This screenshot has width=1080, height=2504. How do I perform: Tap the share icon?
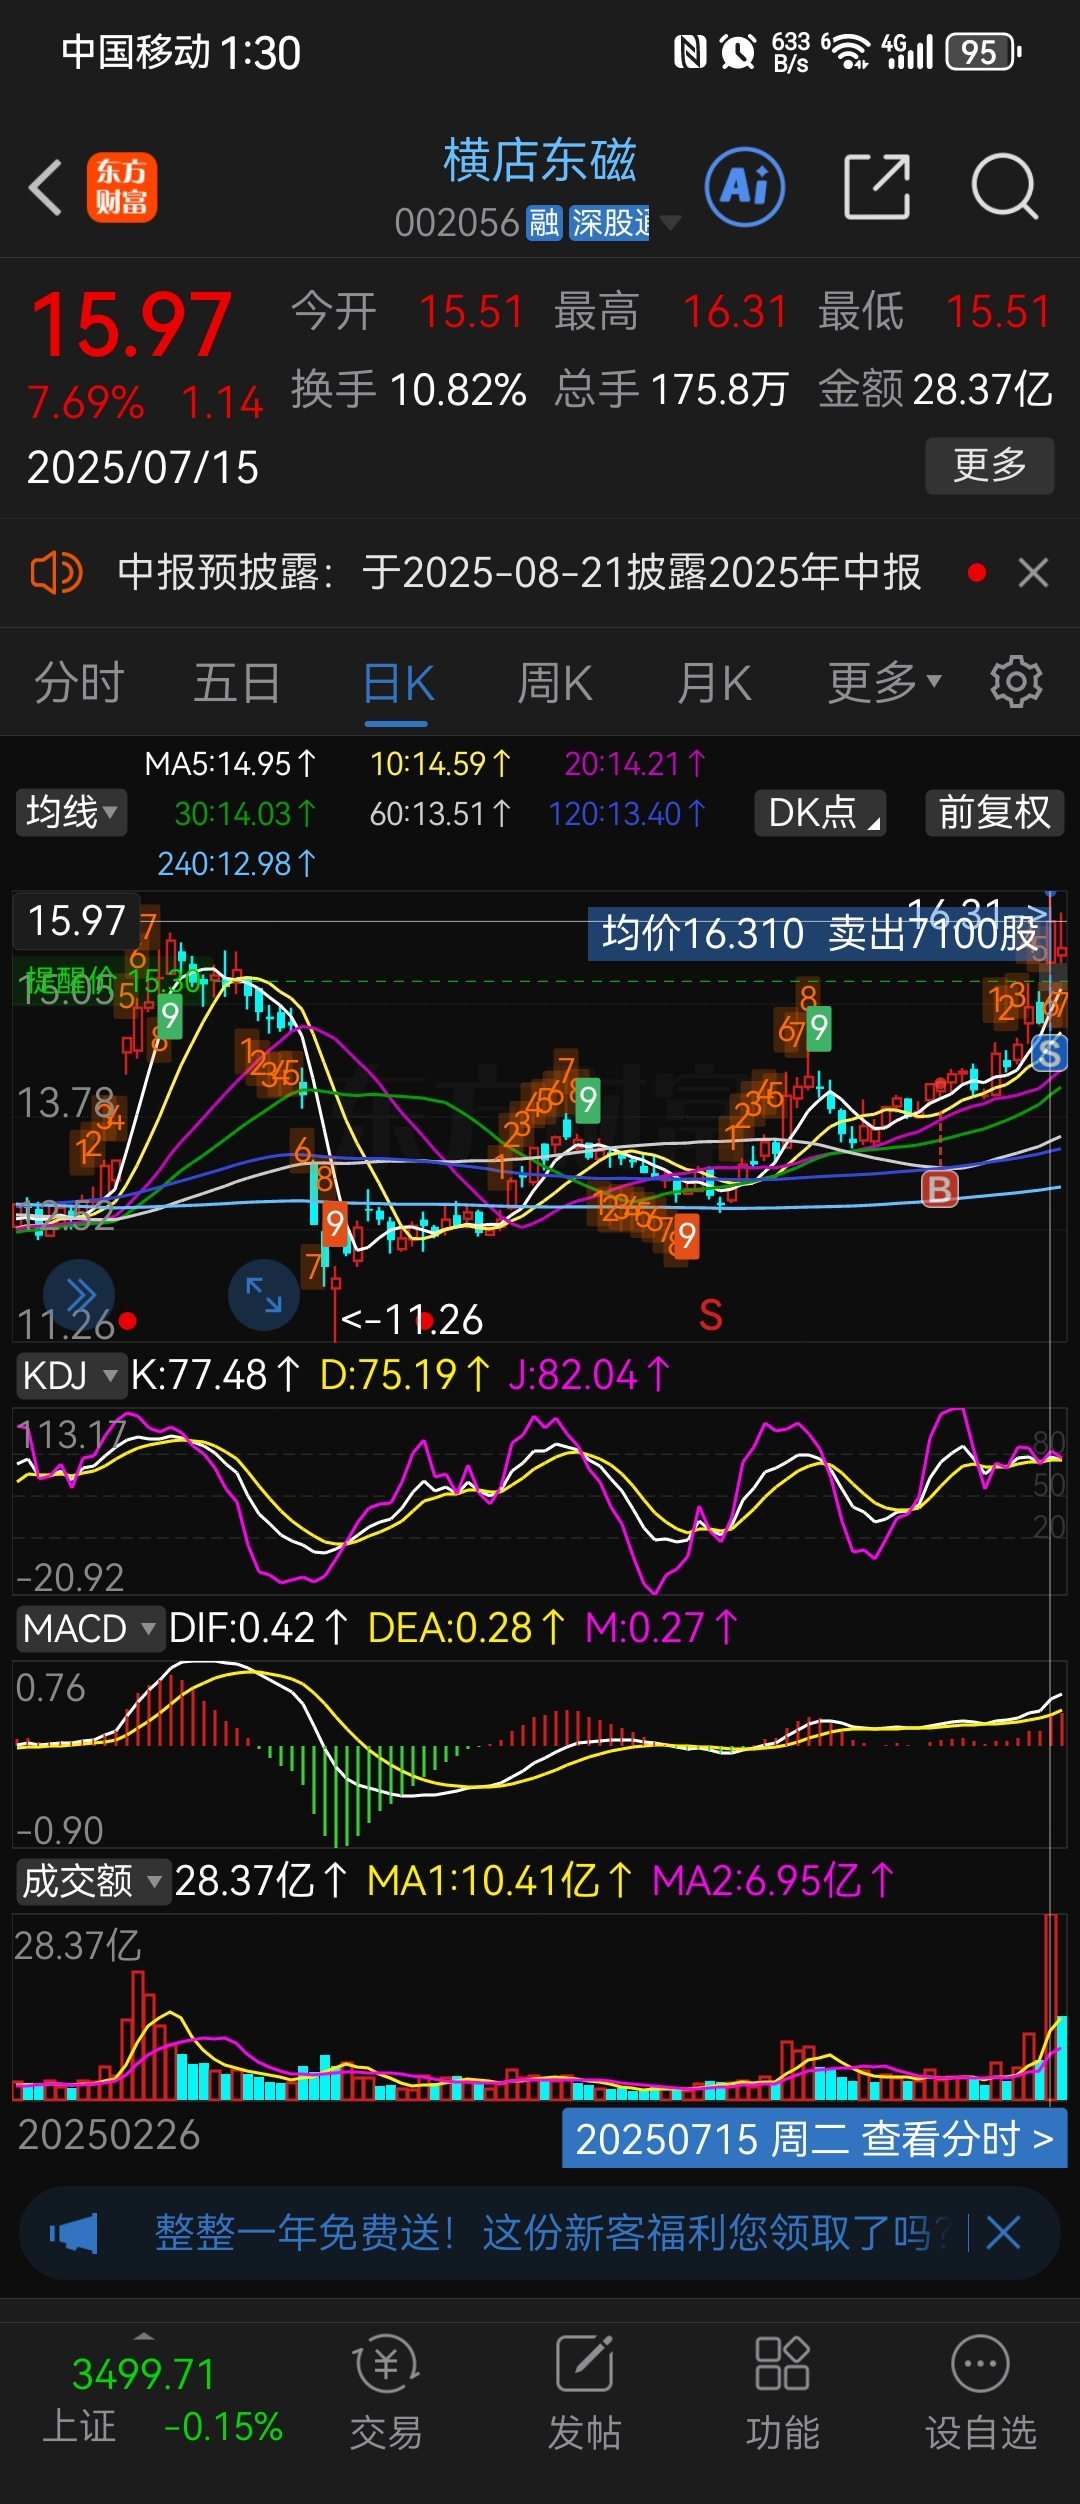[x=877, y=187]
